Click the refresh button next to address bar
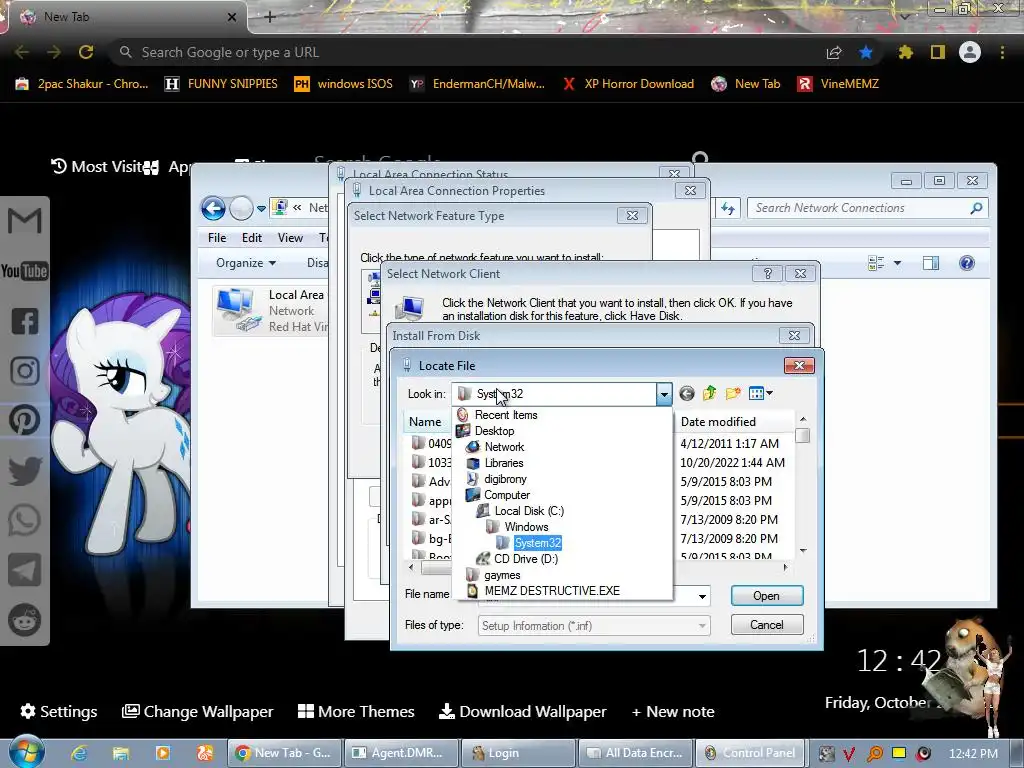The image size is (1024, 768). pos(728,208)
